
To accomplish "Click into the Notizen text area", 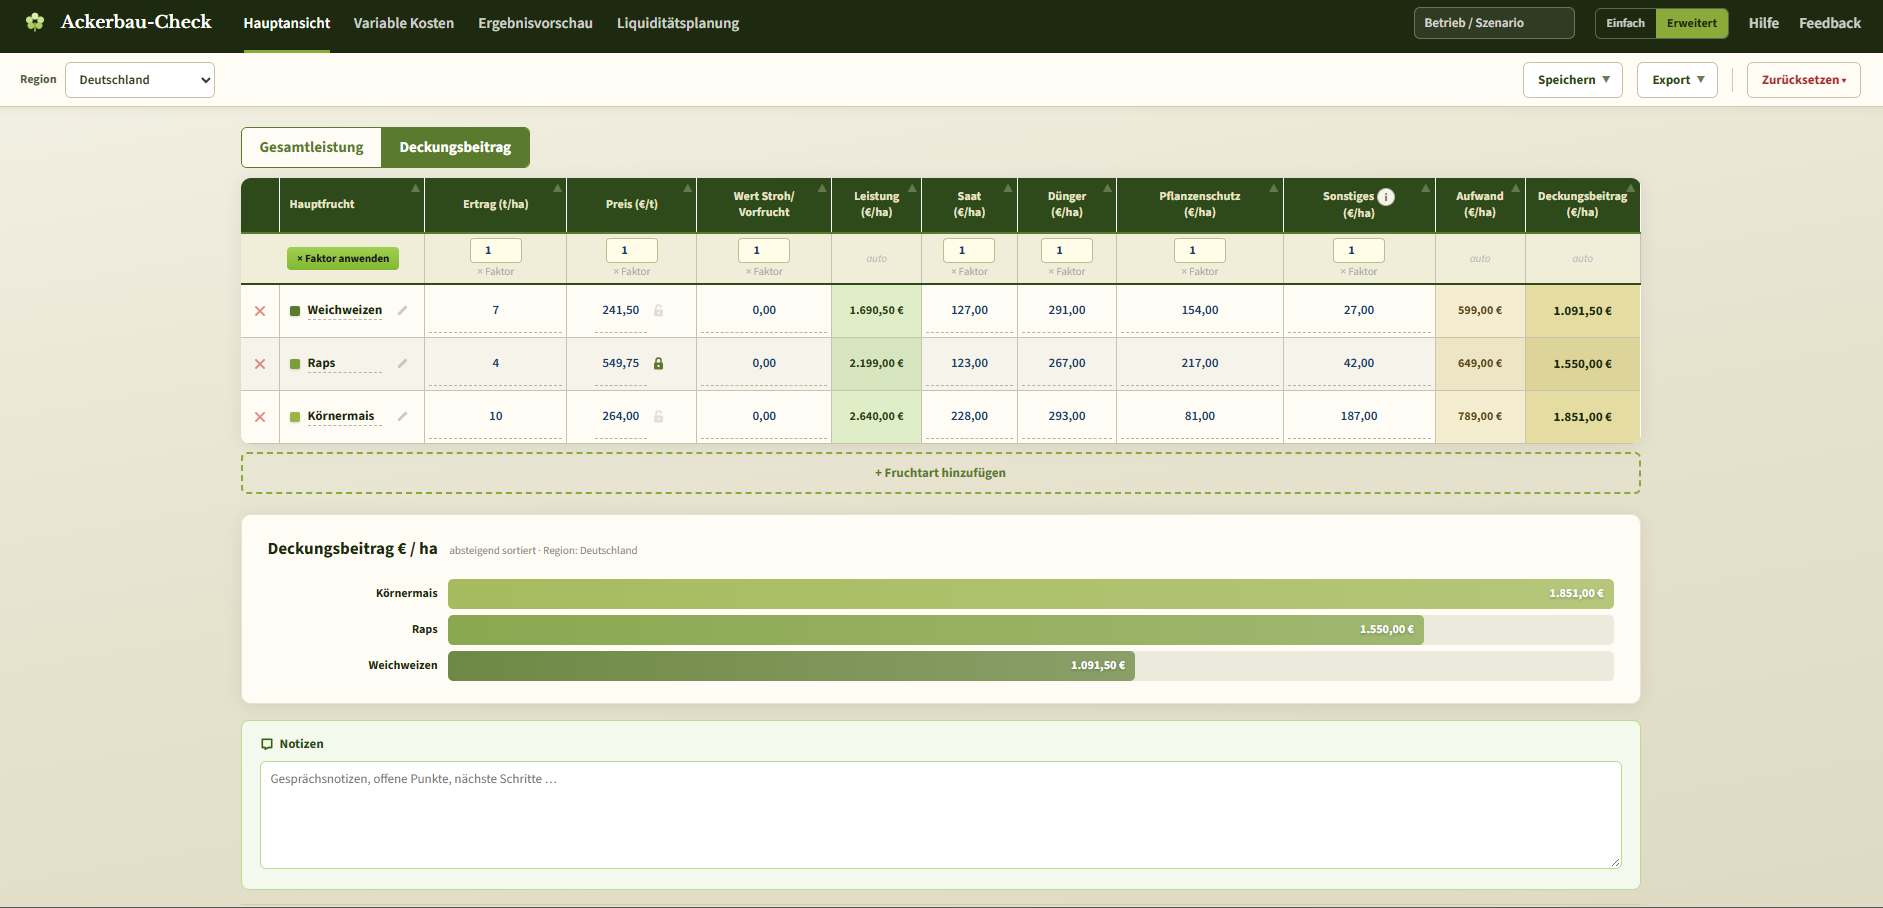I will coord(940,815).
